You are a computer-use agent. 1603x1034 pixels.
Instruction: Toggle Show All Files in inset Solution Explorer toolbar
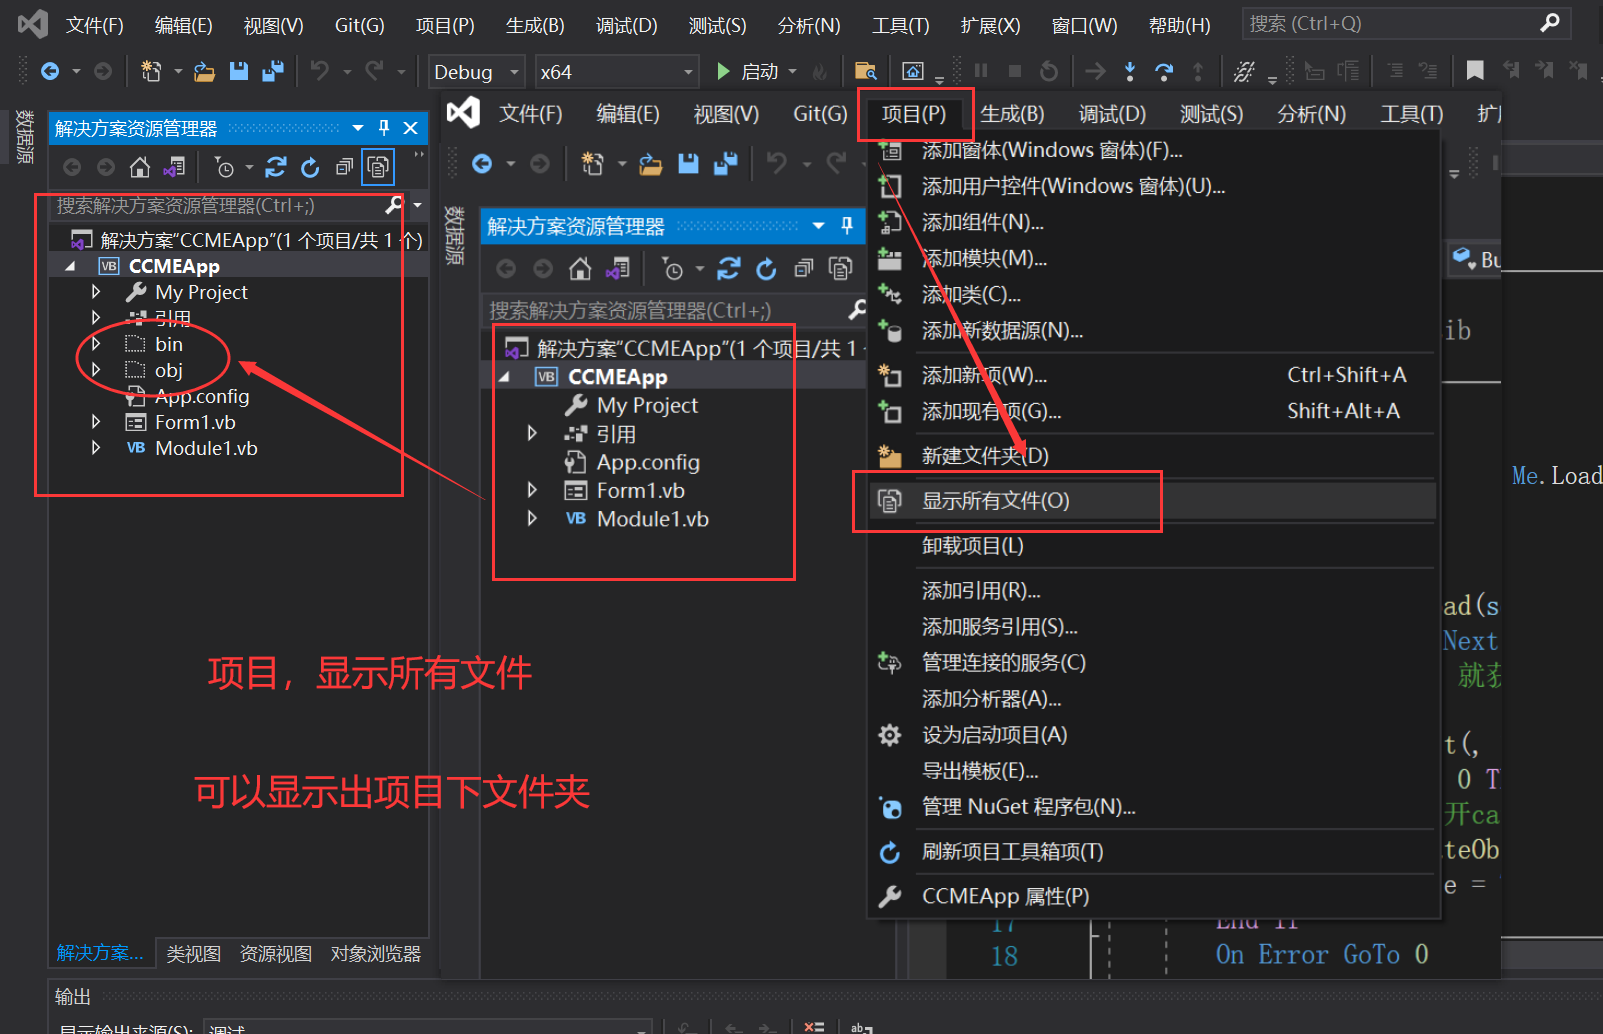[x=841, y=268]
